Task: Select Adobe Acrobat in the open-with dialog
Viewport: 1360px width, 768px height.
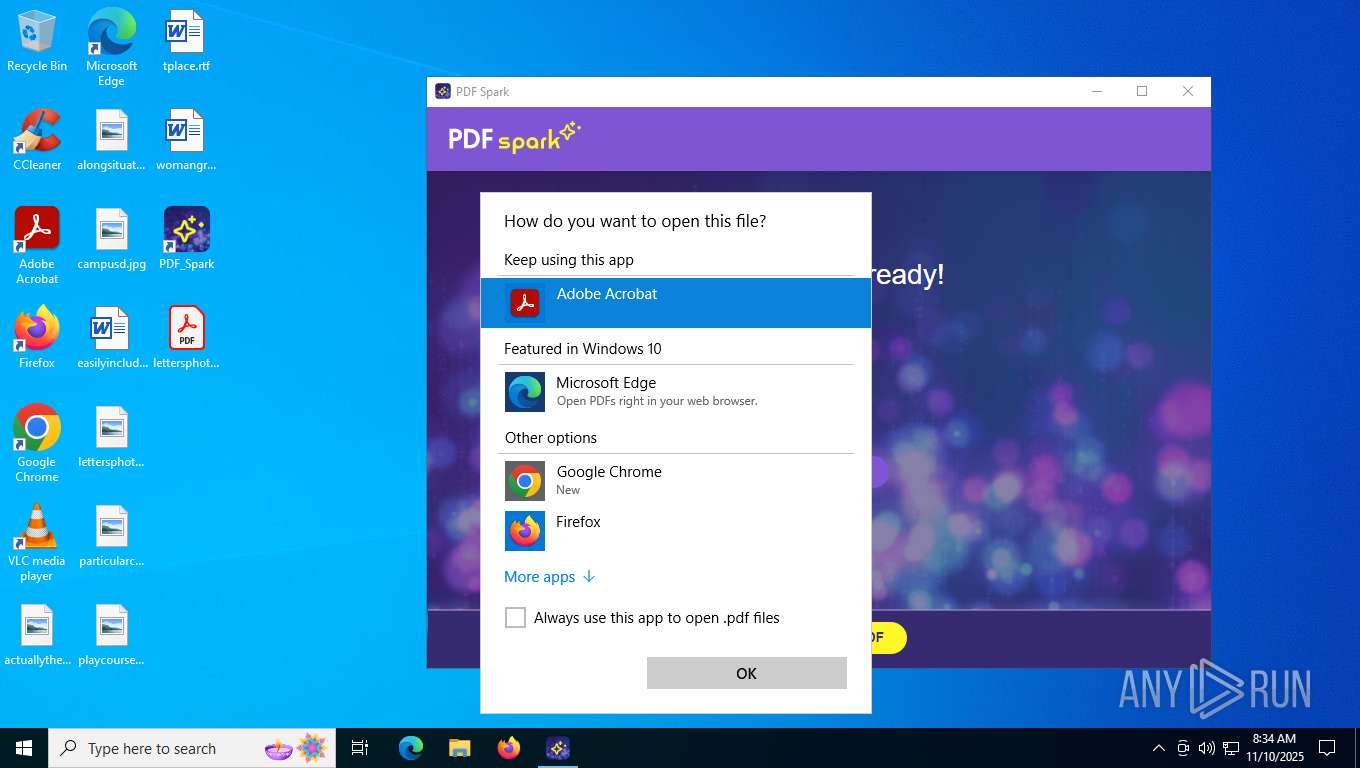Action: click(676, 302)
